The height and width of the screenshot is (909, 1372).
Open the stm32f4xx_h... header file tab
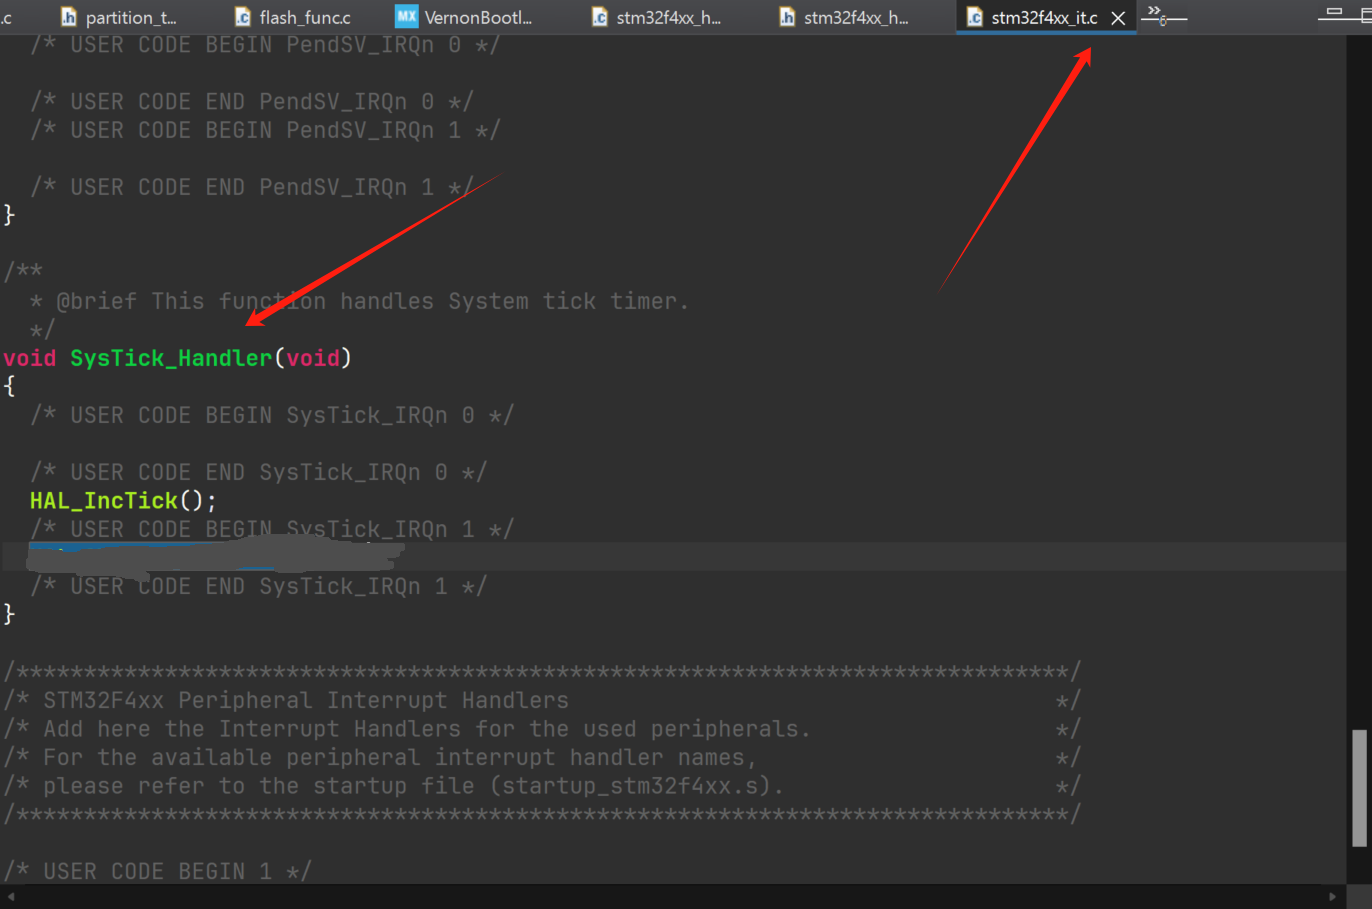click(844, 17)
